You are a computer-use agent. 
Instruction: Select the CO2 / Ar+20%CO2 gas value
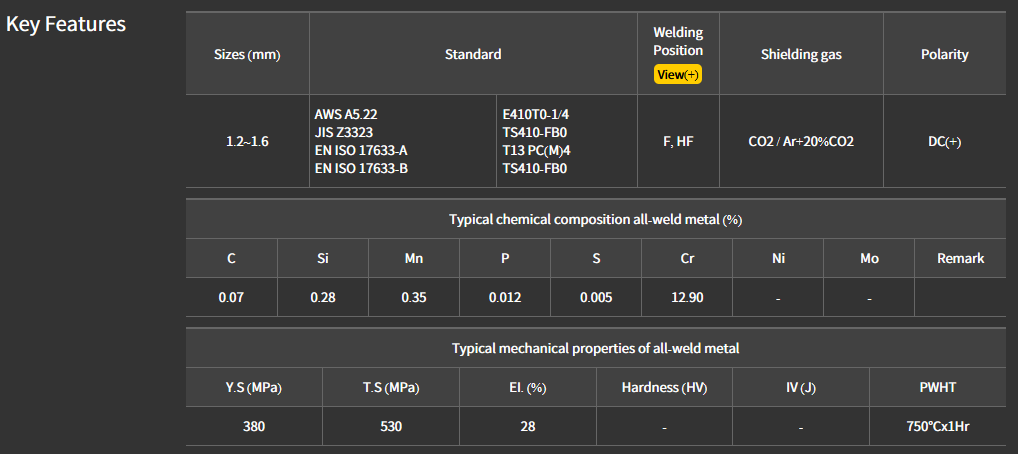pos(801,141)
